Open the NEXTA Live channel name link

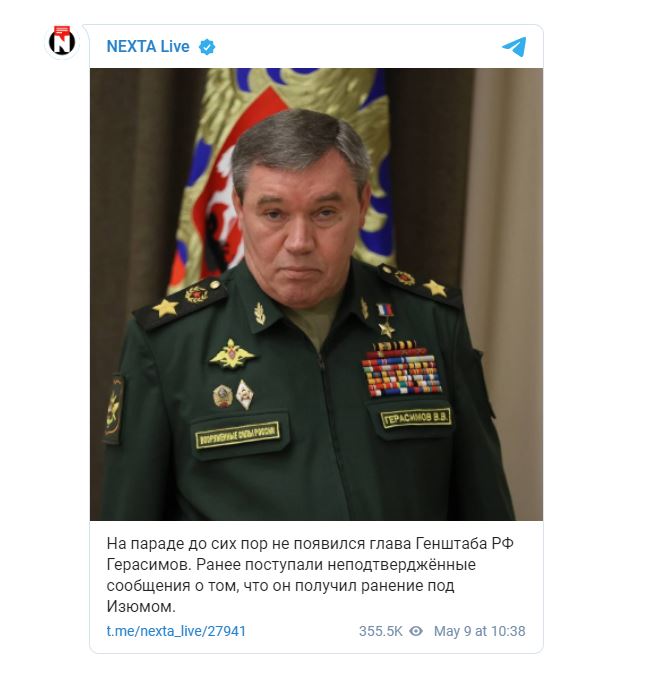148,46
